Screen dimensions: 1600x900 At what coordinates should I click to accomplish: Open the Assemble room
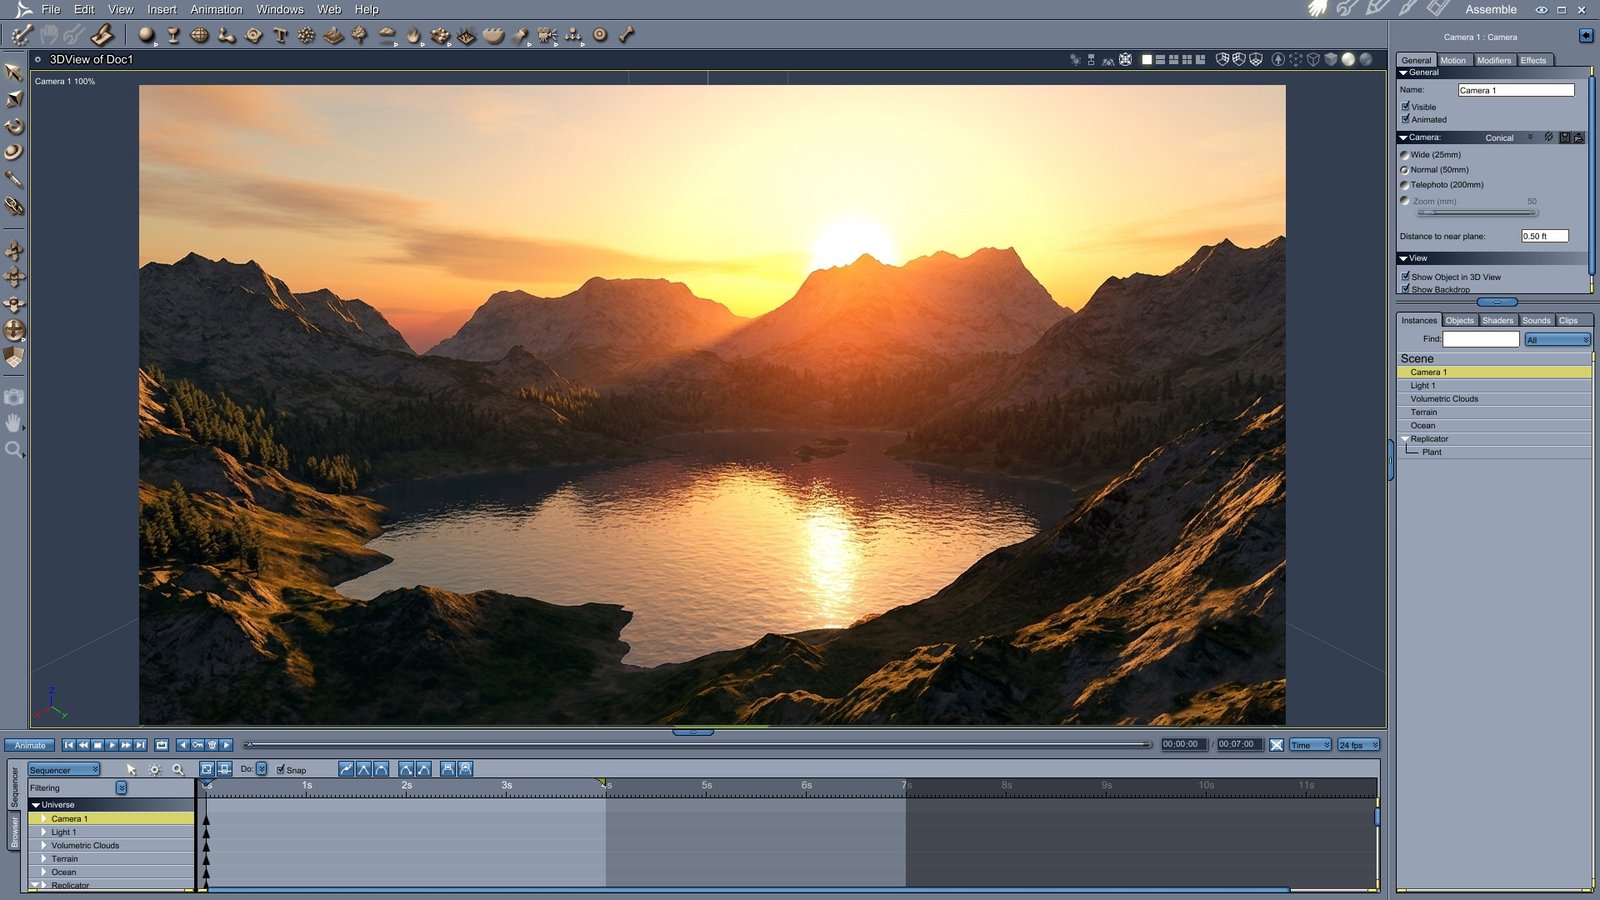coord(1491,9)
